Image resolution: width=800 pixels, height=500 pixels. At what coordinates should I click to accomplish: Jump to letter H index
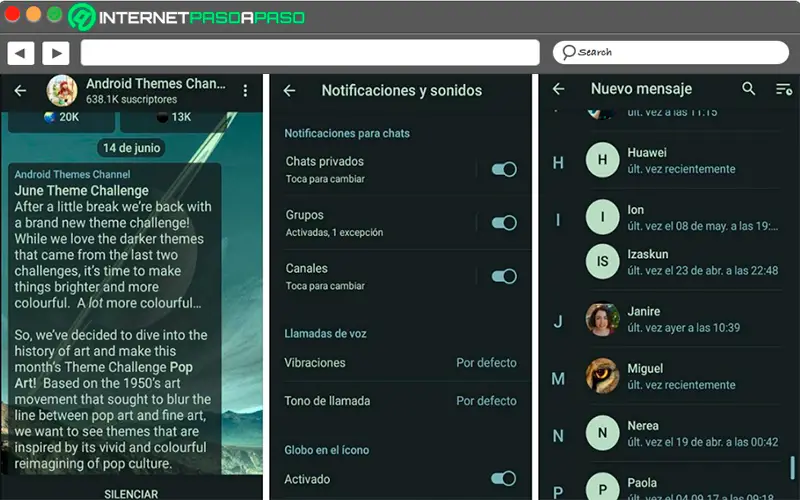coord(558,163)
